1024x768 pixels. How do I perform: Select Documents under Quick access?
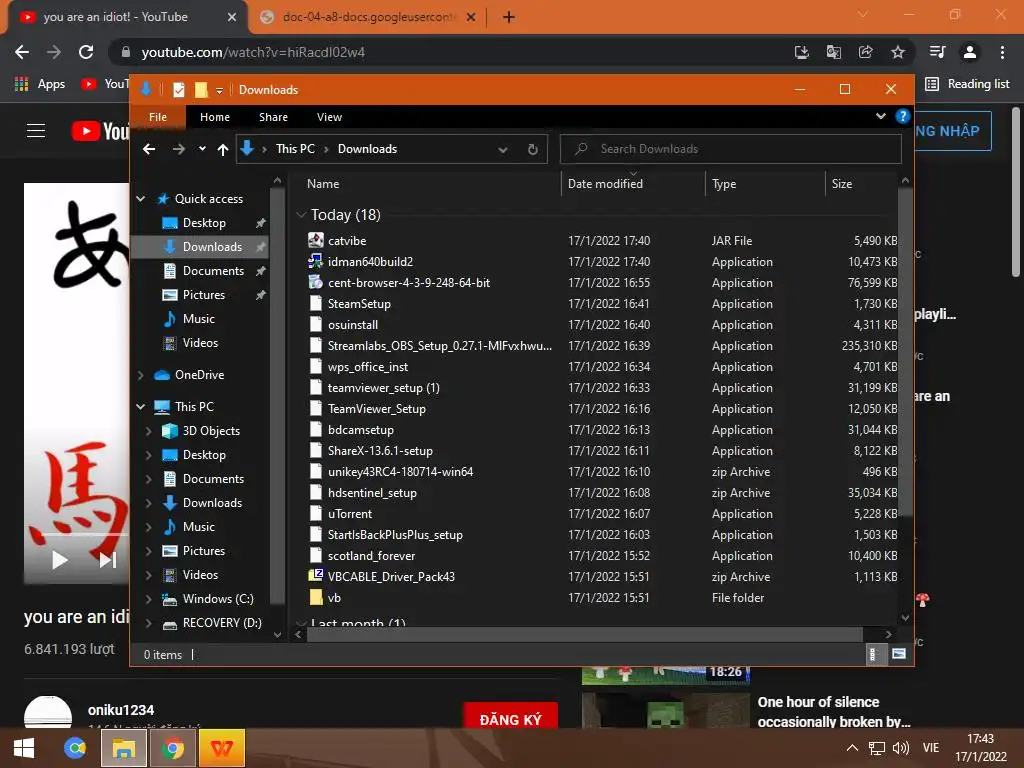213,270
